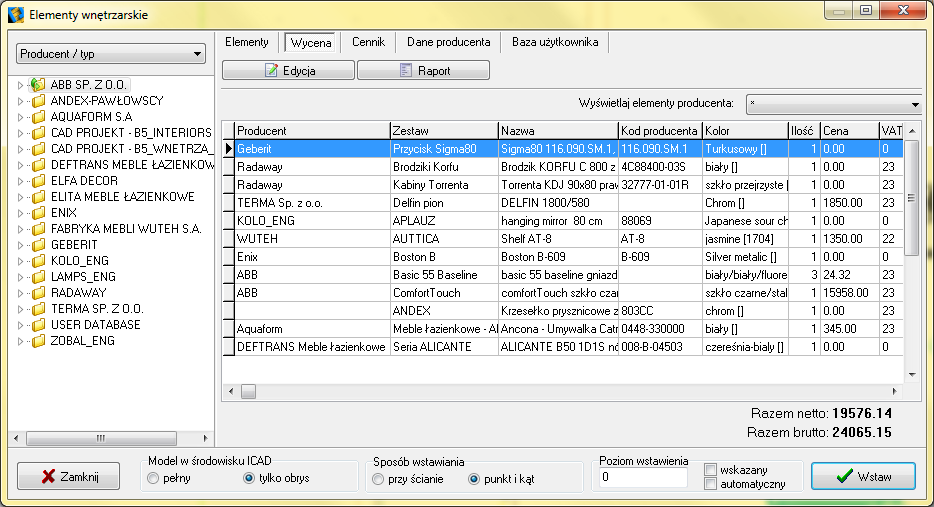Expand the AQUAFORM S.A tree node
934x507 pixels.
pos(20,117)
